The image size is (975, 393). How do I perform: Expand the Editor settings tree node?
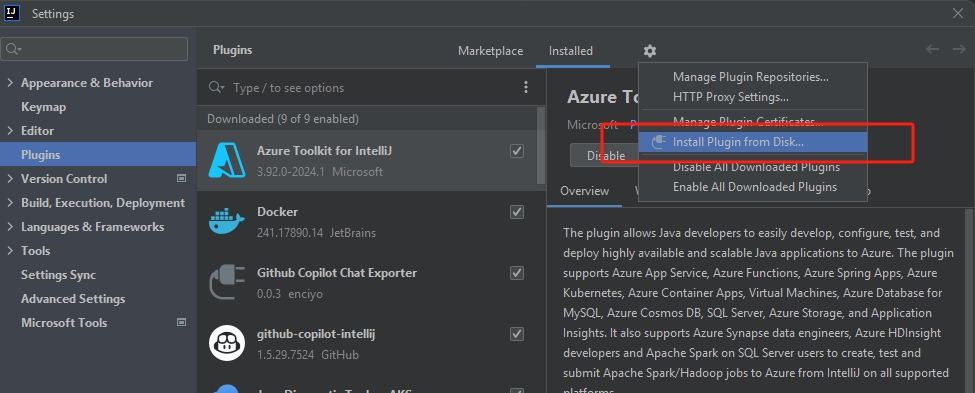[x=9, y=131]
